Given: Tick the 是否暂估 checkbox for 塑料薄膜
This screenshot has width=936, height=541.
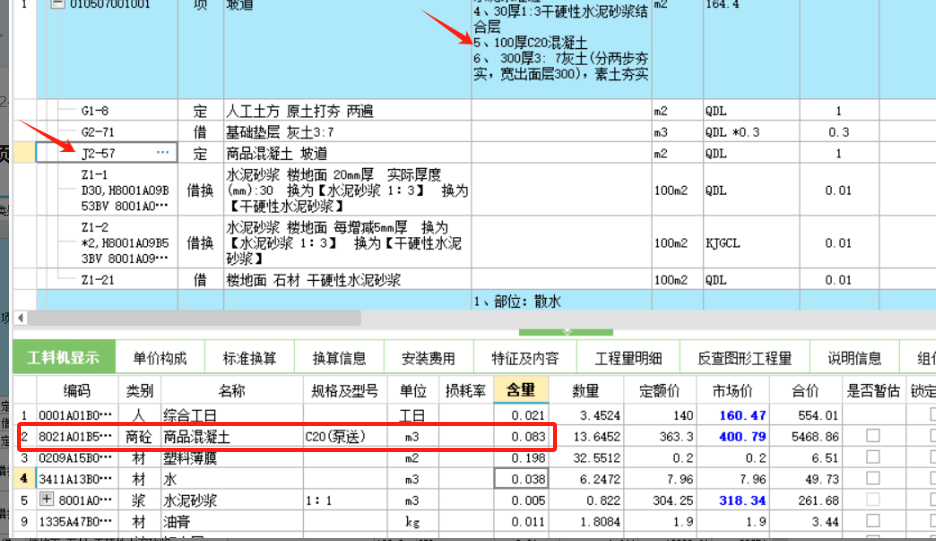Looking at the screenshot, I should pos(873,457).
